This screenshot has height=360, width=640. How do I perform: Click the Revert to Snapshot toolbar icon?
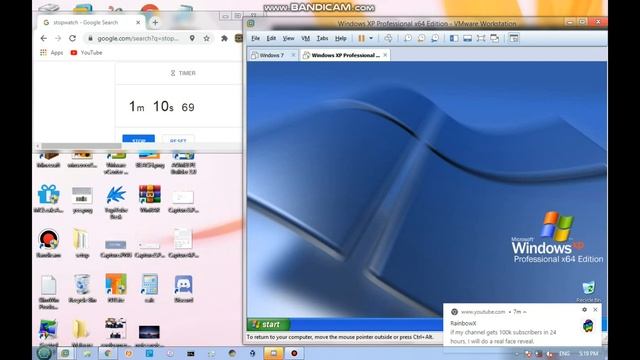coord(421,38)
